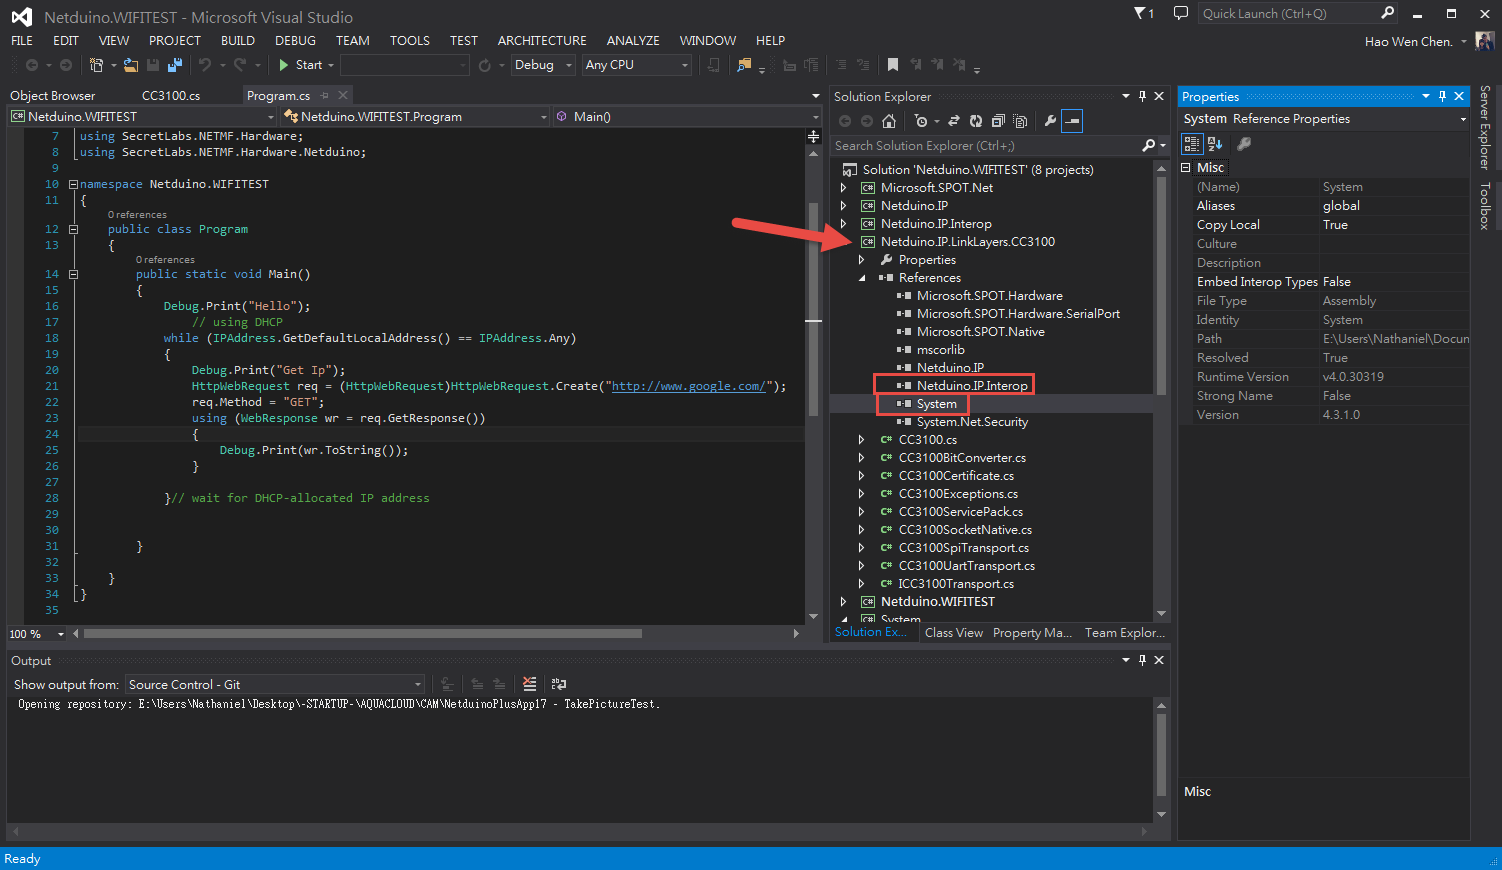Expand the CC3100BitConverter.cs node
This screenshot has height=870, width=1502.
862,458
